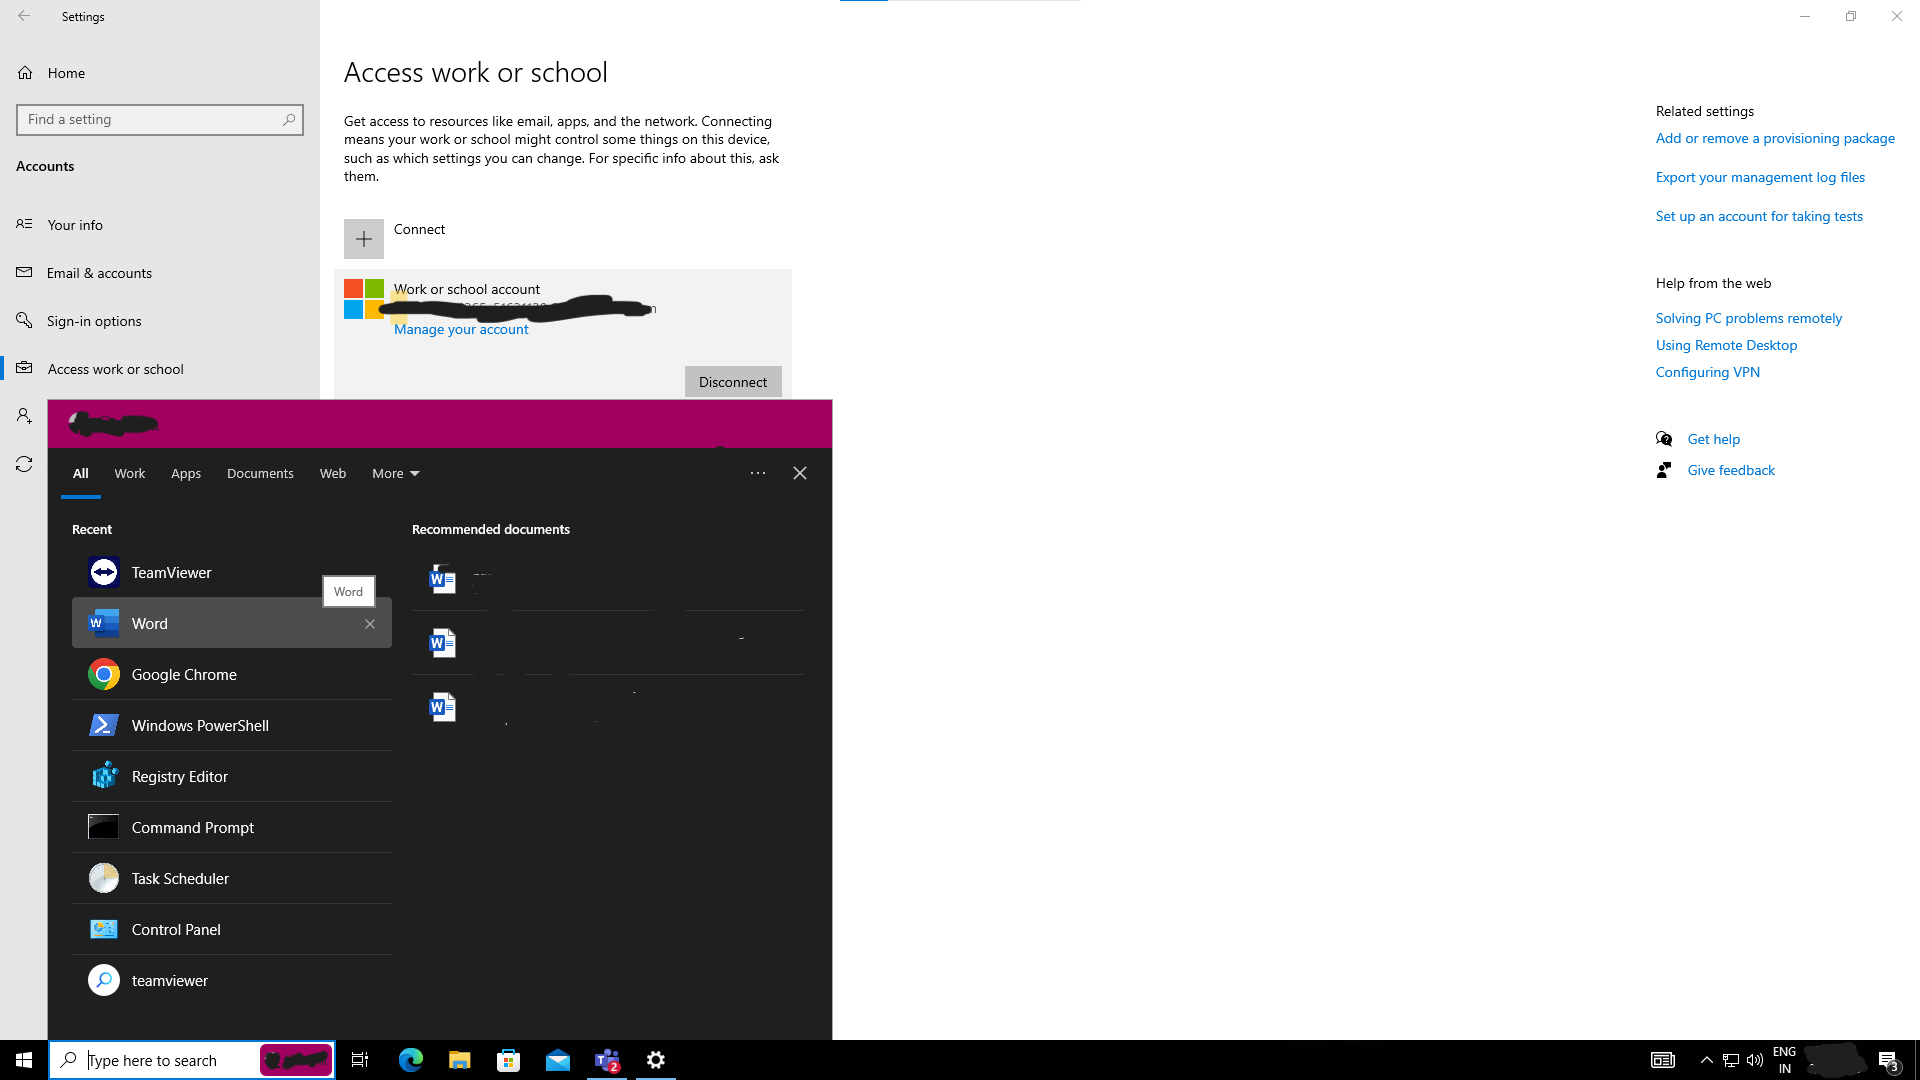Open second recommended Word document
The height and width of the screenshot is (1080, 1920).
(608, 643)
